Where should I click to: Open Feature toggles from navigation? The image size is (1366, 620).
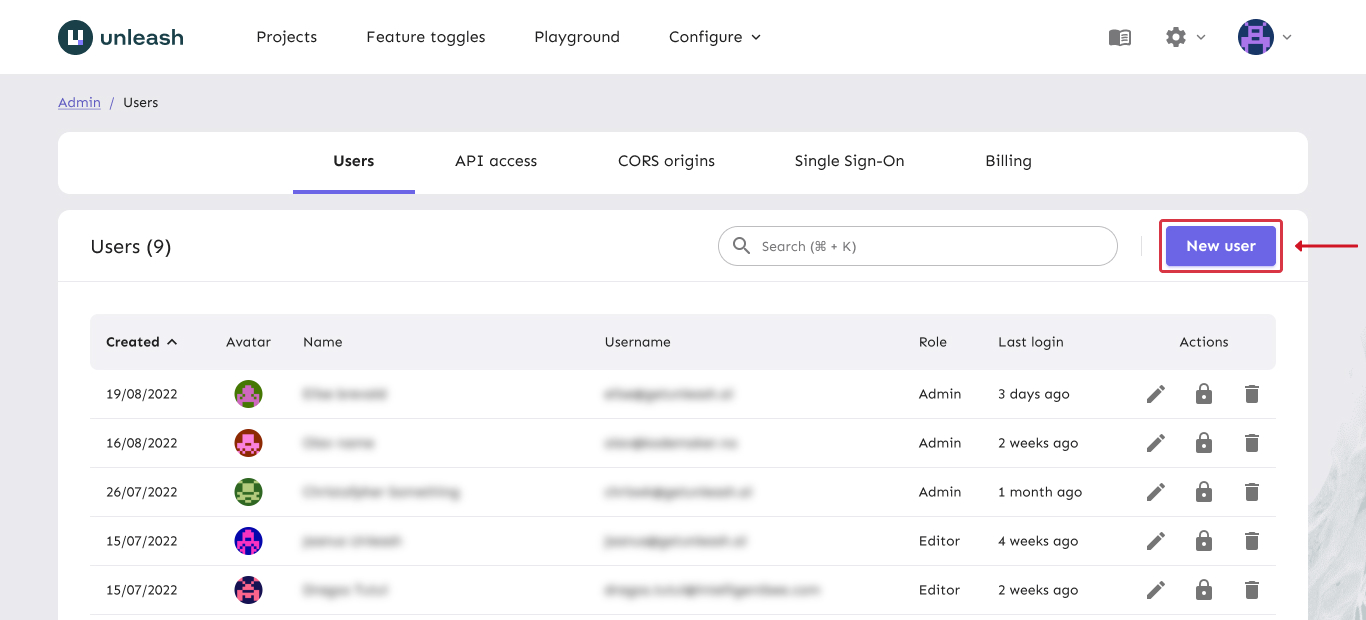click(x=426, y=37)
